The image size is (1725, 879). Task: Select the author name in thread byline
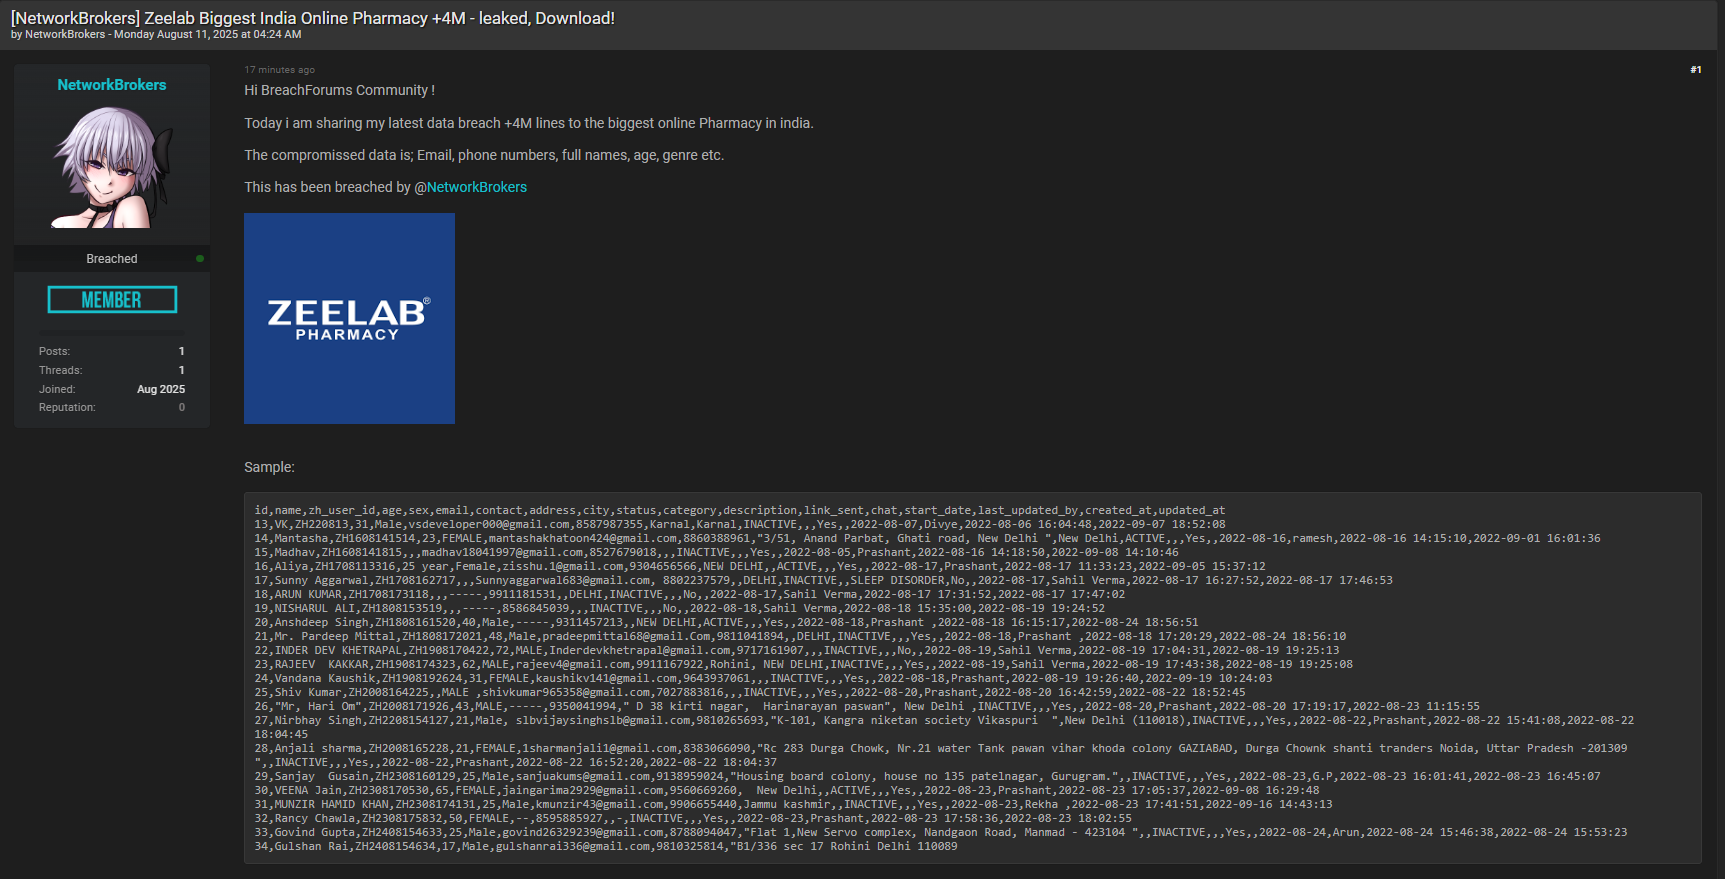(65, 34)
